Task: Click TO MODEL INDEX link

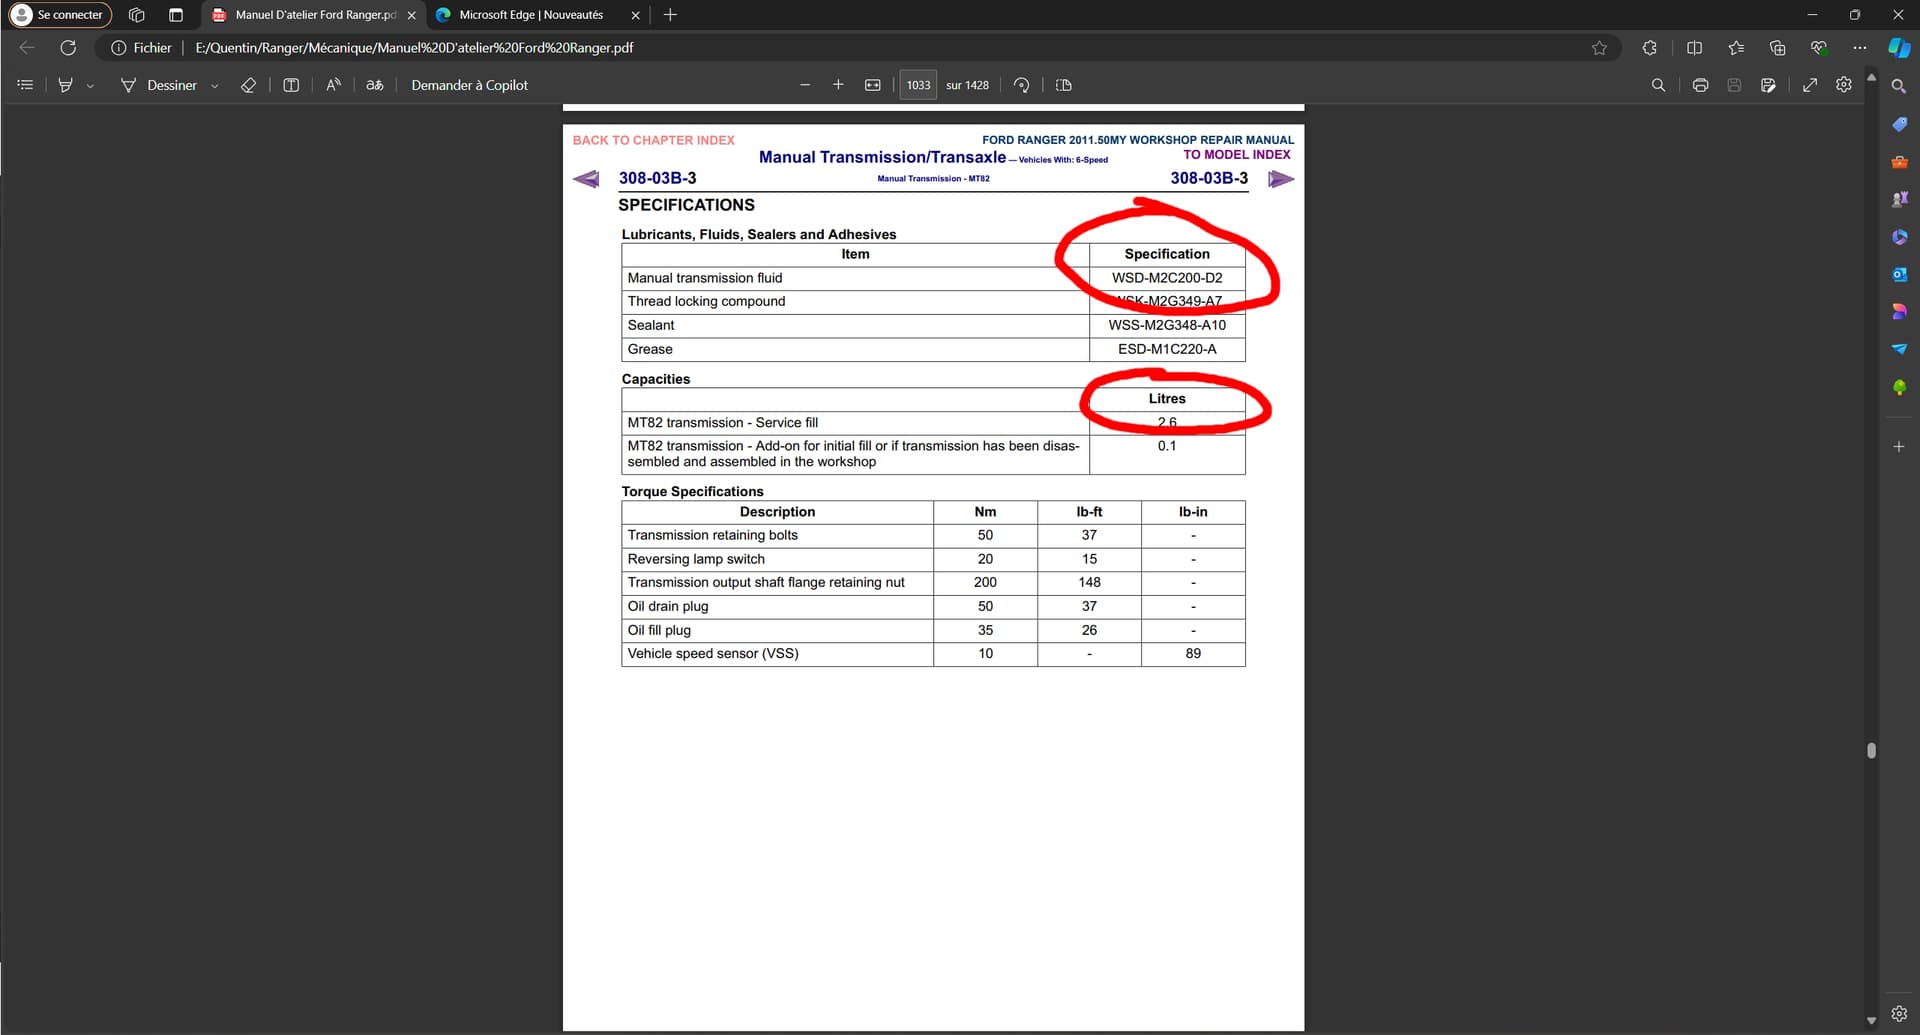Action: point(1237,155)
